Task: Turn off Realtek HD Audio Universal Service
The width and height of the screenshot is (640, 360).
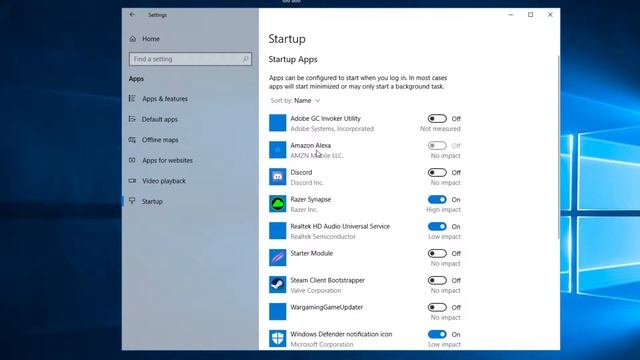Action: coord(437,227)
